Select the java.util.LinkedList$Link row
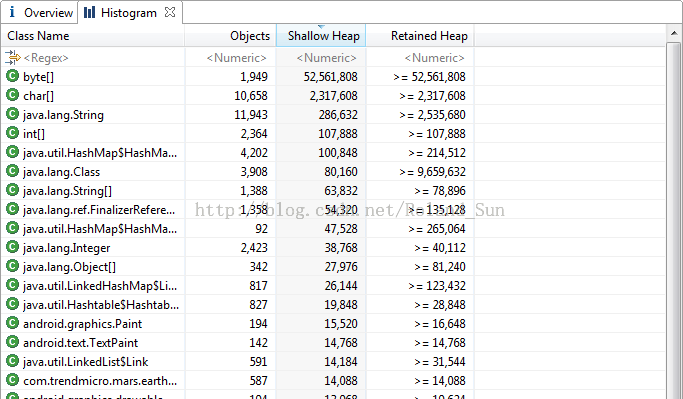The height and width of the screenshot is (399, 683). (333, 362)
